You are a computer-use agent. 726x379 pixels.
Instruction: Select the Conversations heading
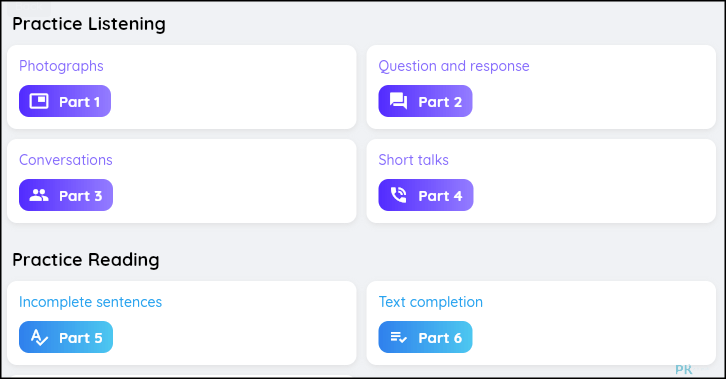66,160
